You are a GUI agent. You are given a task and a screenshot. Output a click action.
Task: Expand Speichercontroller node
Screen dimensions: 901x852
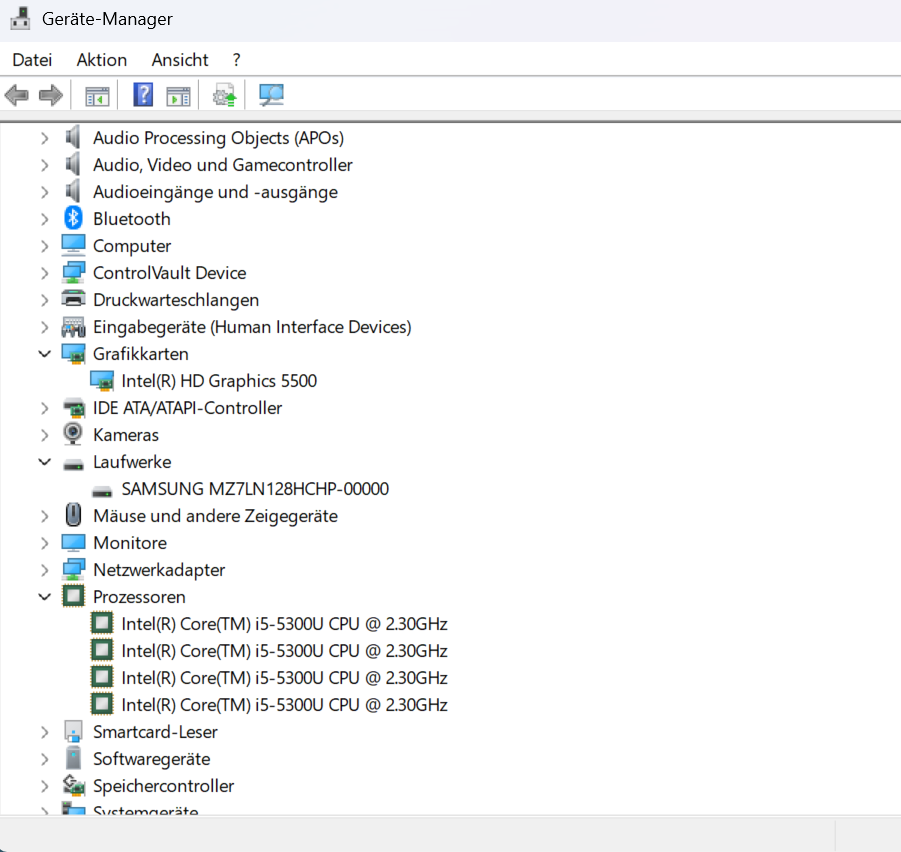[x=45, y=787]
